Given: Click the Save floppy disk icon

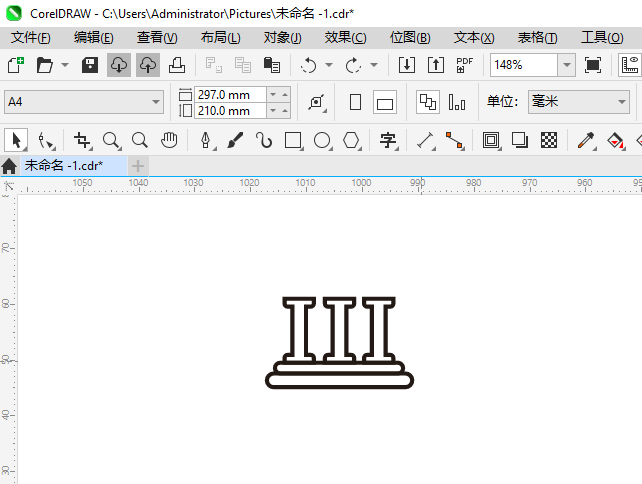Looking at the screenshot, I should pos(90,65).
